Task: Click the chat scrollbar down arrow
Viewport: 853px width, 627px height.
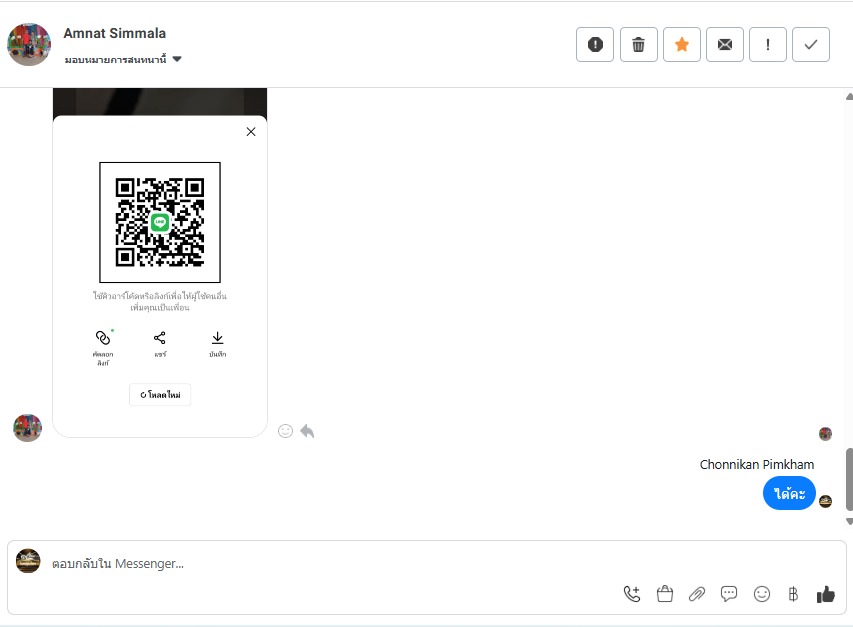Action: 849,522
